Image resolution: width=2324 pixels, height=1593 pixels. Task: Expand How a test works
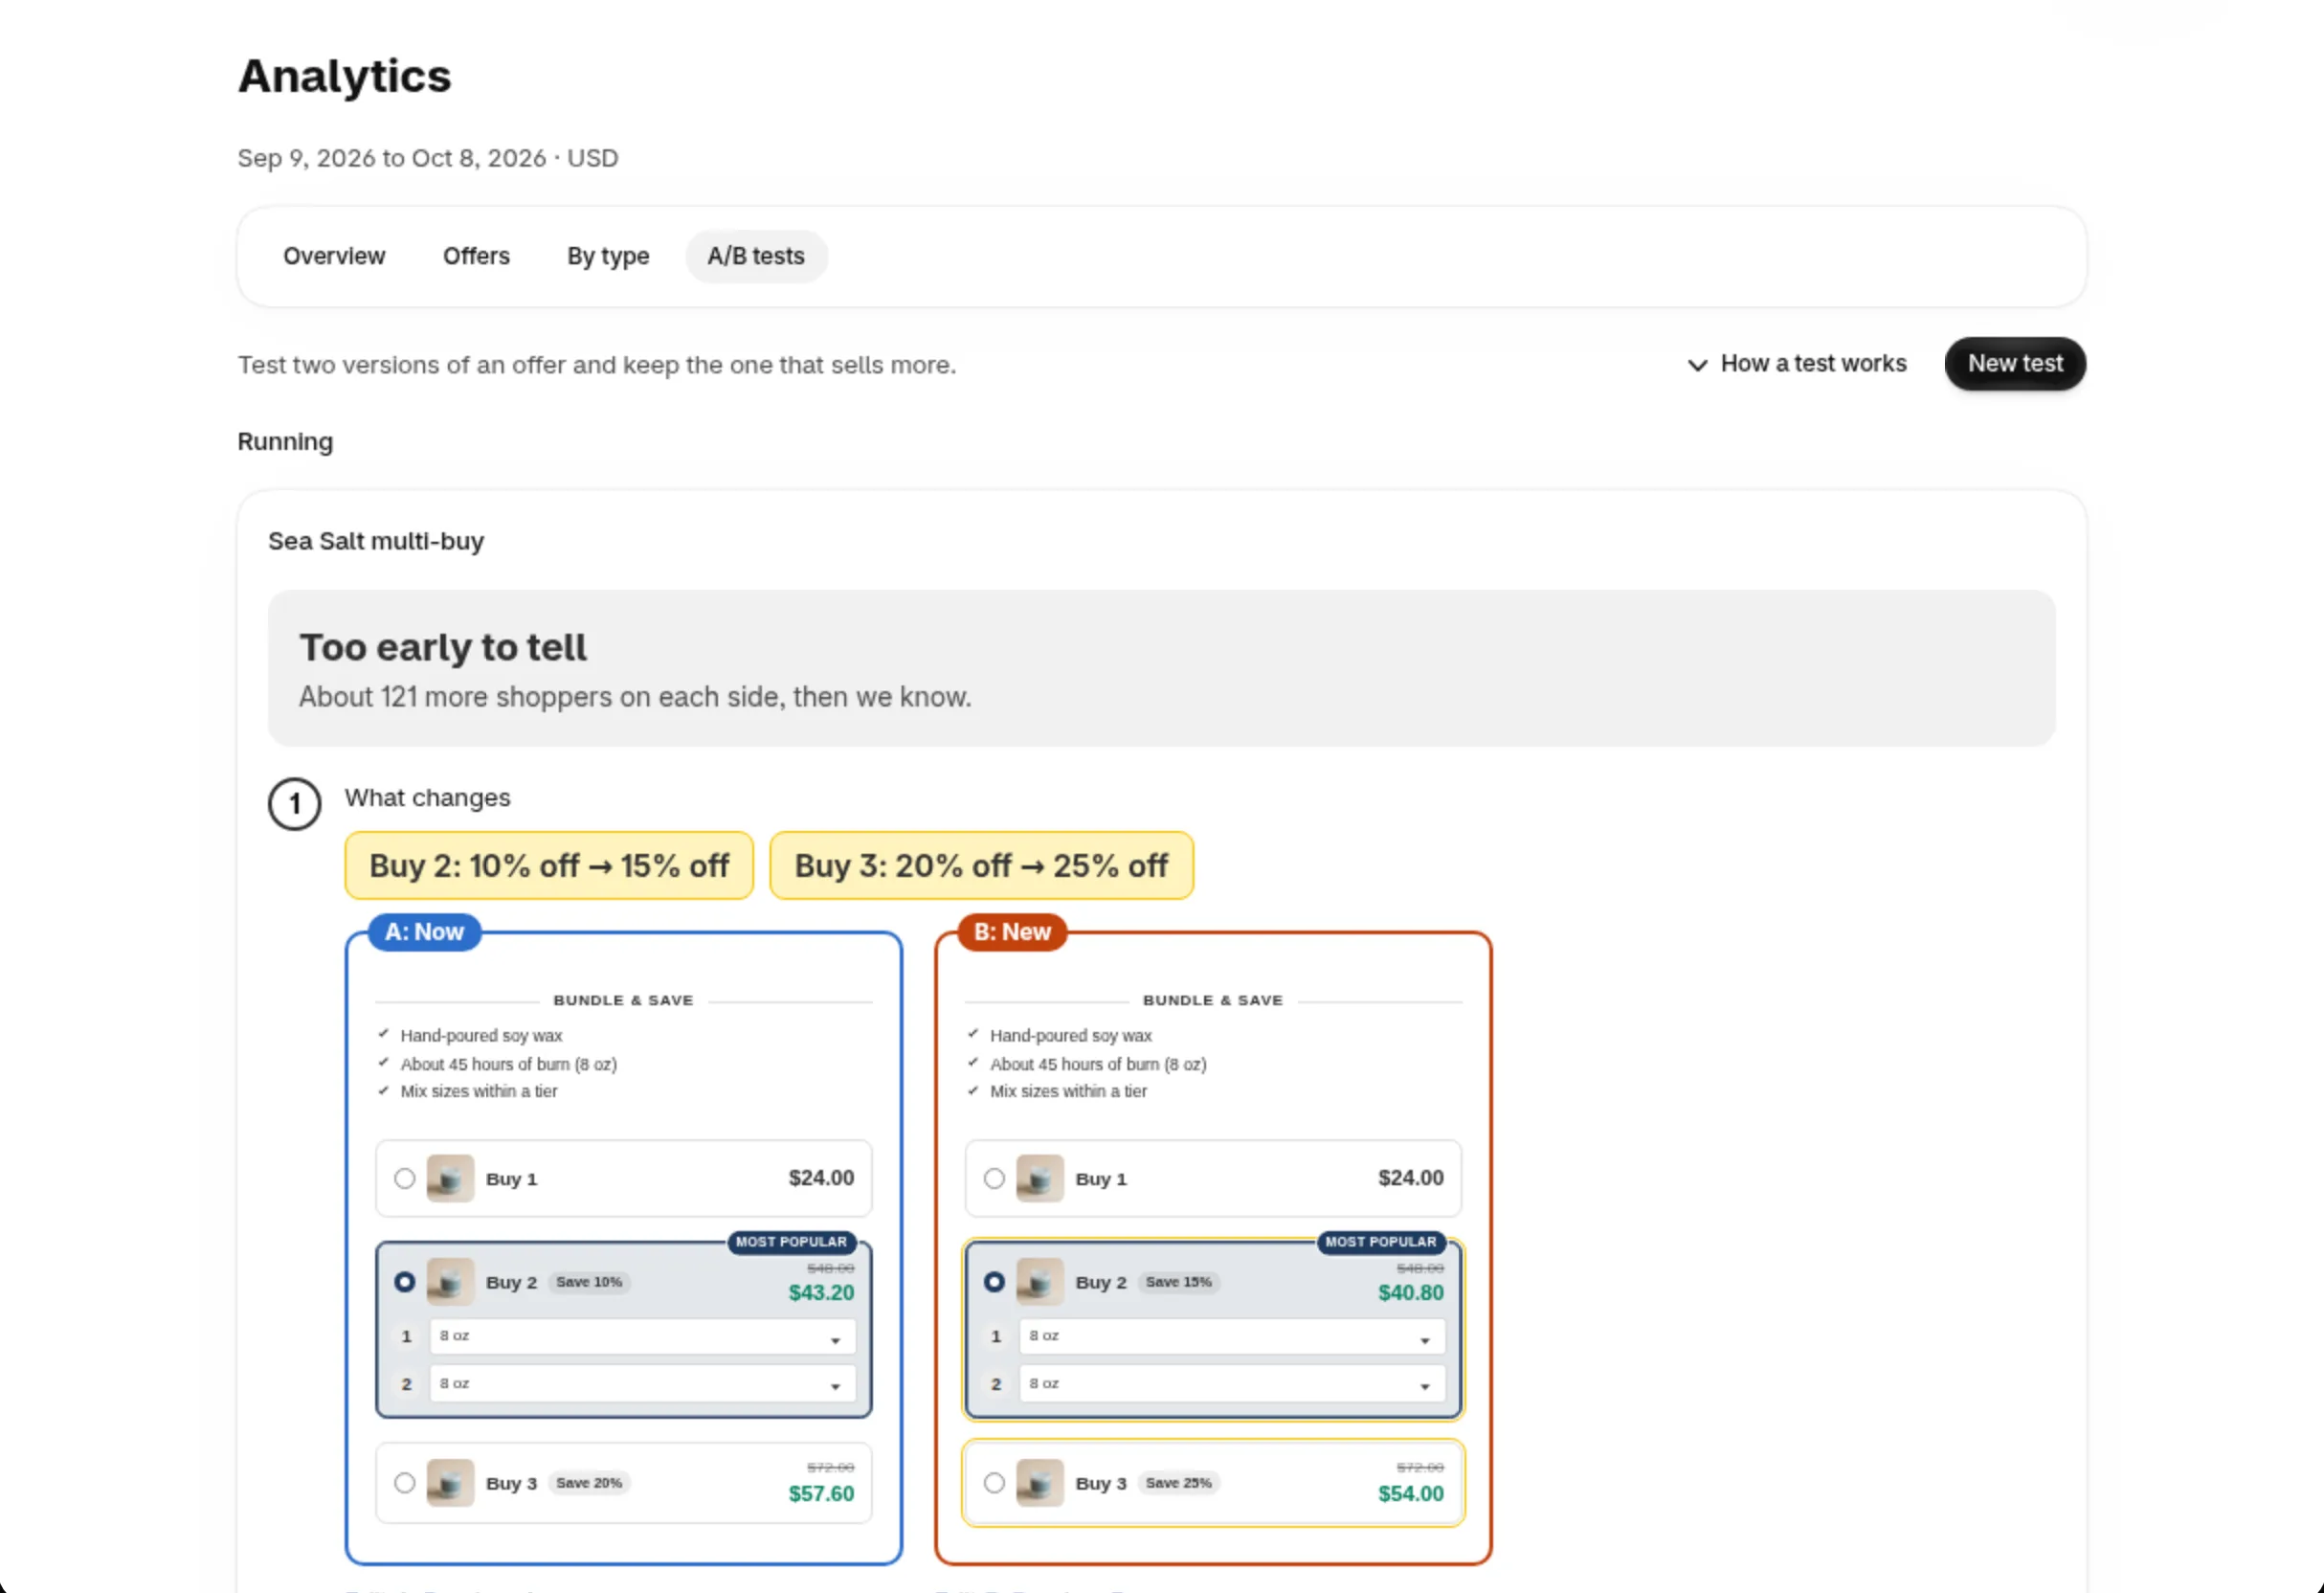click(1797, 364)
